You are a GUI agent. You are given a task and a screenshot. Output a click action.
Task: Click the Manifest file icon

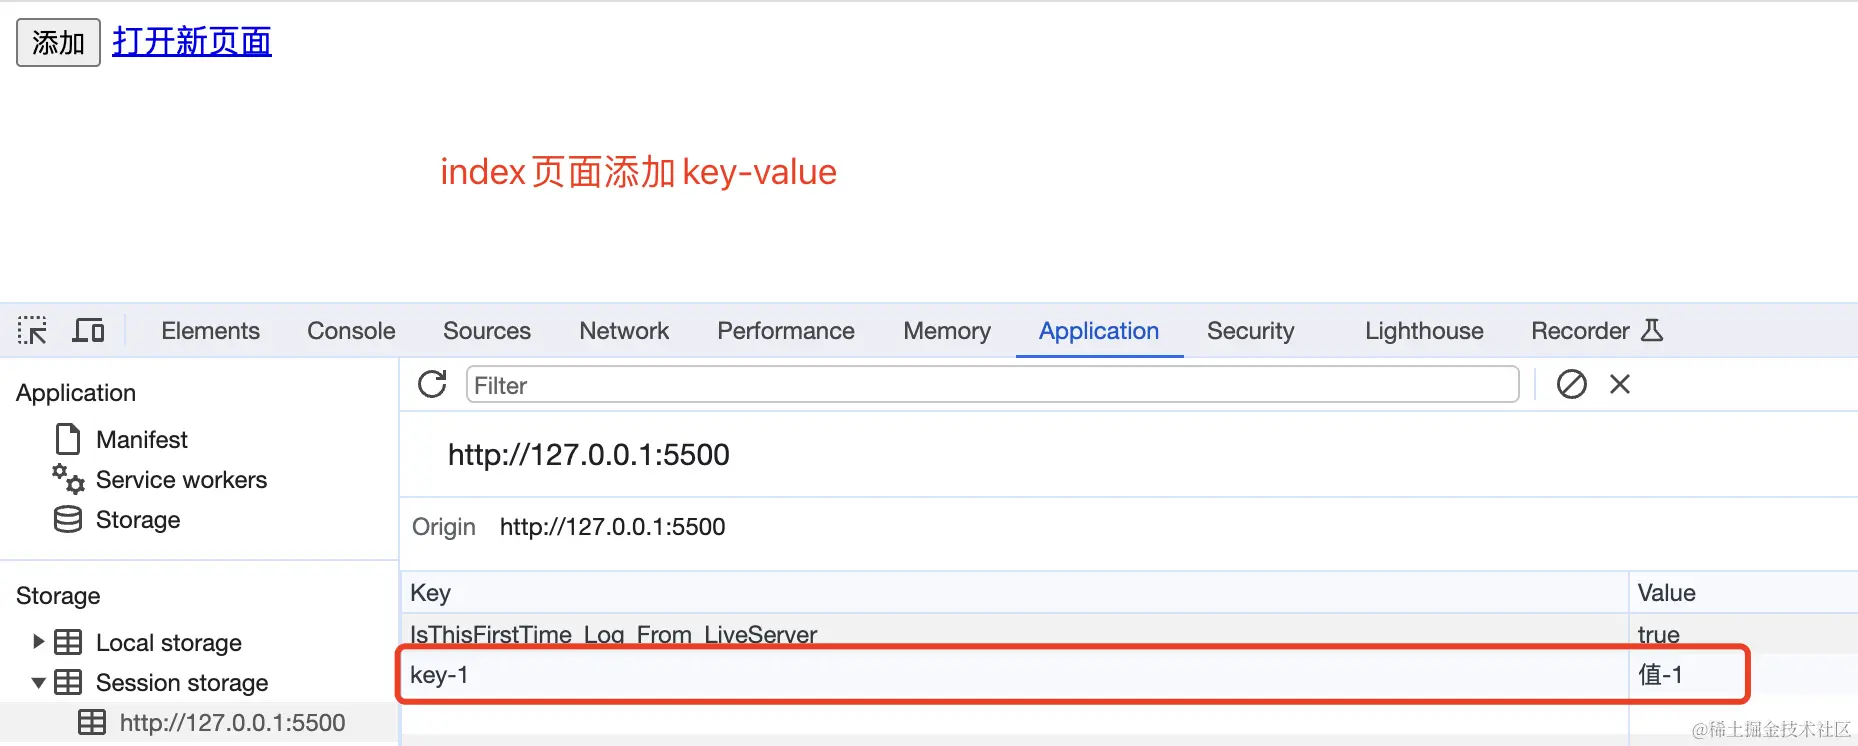click(68, 439)
